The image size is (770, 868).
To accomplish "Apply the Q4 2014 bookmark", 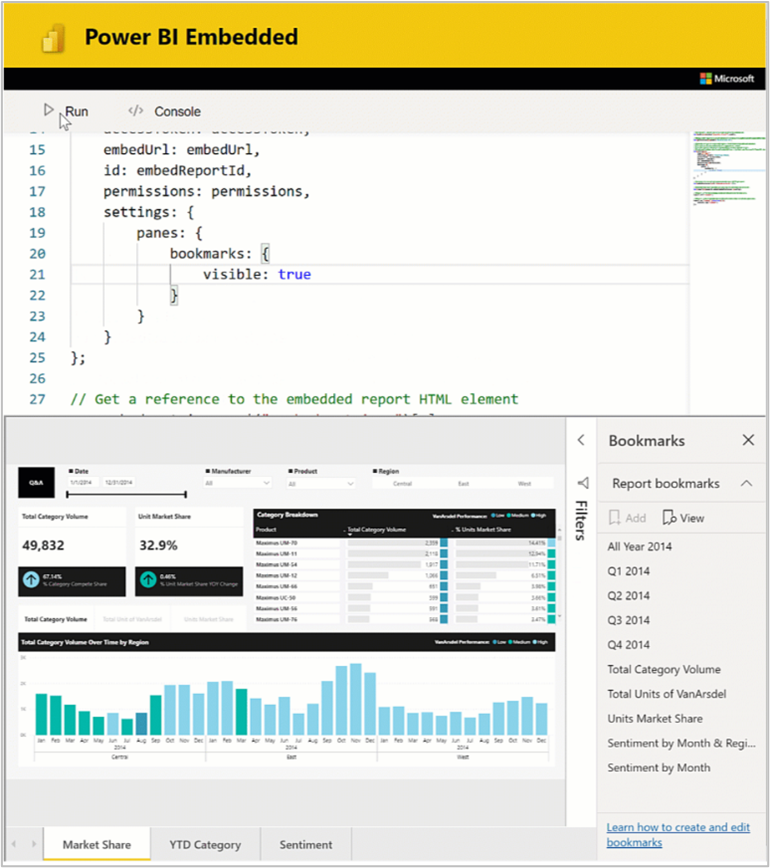I will click(x=628, y=644).
